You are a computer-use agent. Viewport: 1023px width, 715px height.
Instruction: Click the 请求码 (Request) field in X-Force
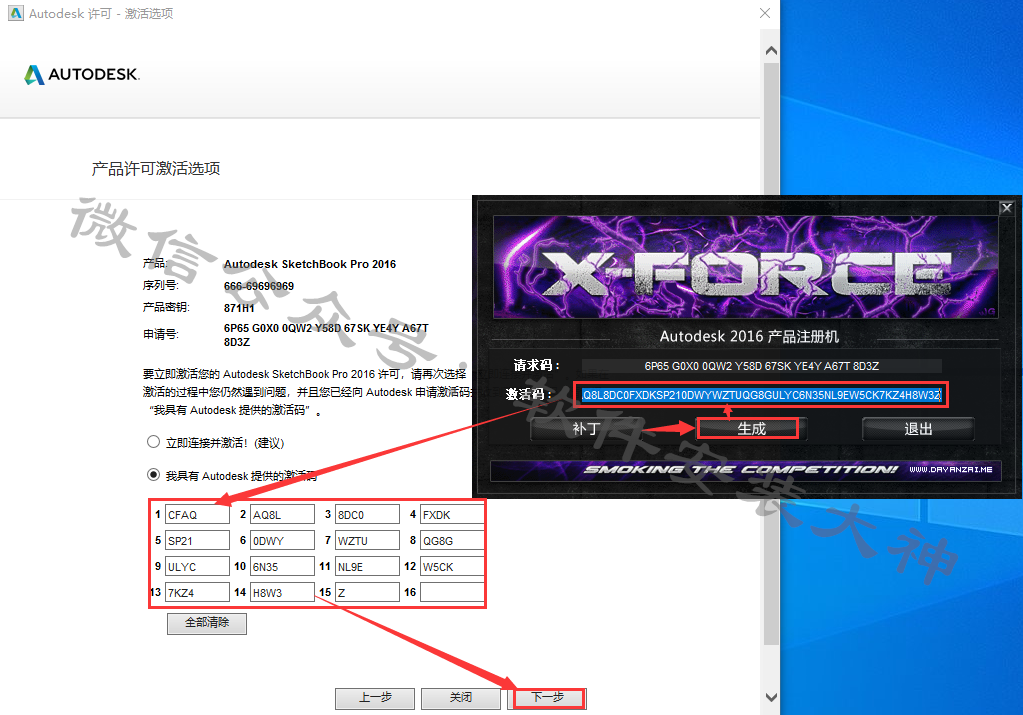click(761, 366)
